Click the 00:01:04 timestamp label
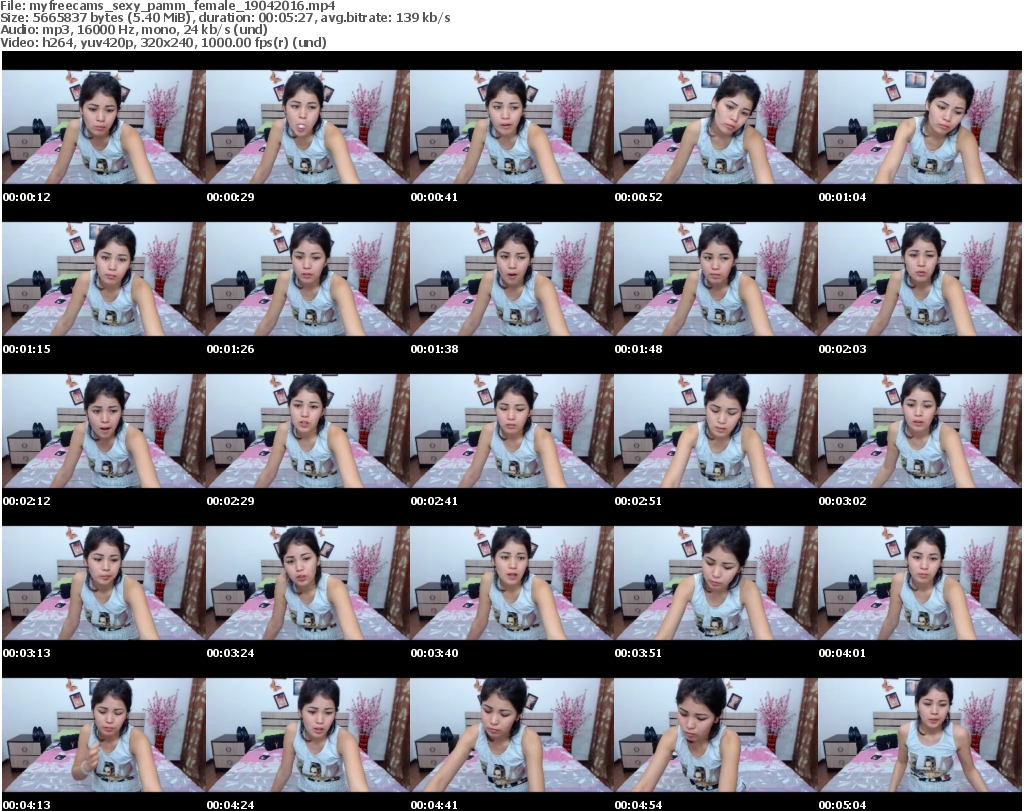 842,197
